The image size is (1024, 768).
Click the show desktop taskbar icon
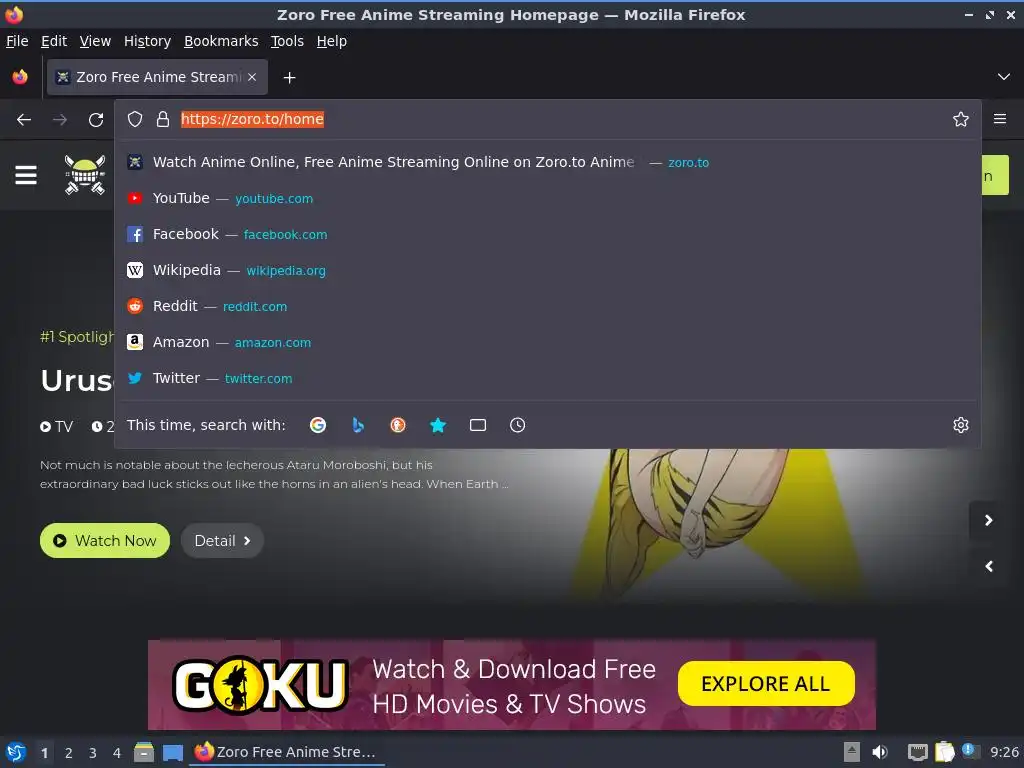pos(172,752)
